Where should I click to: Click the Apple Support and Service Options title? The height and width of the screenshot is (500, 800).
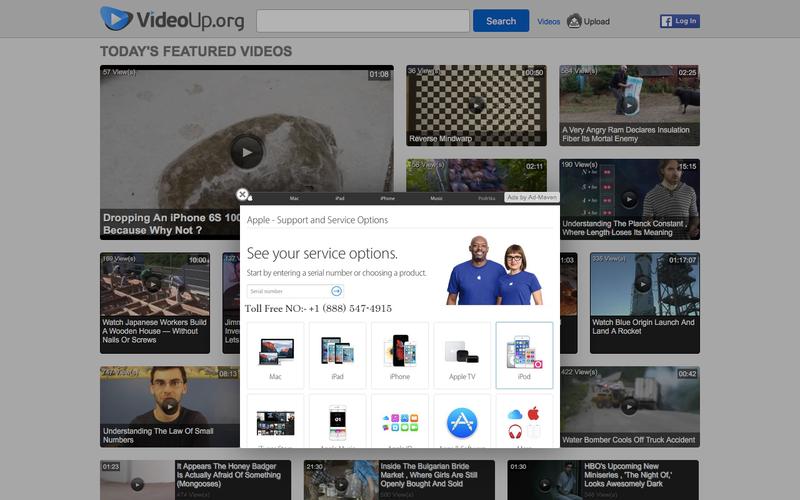317,220
